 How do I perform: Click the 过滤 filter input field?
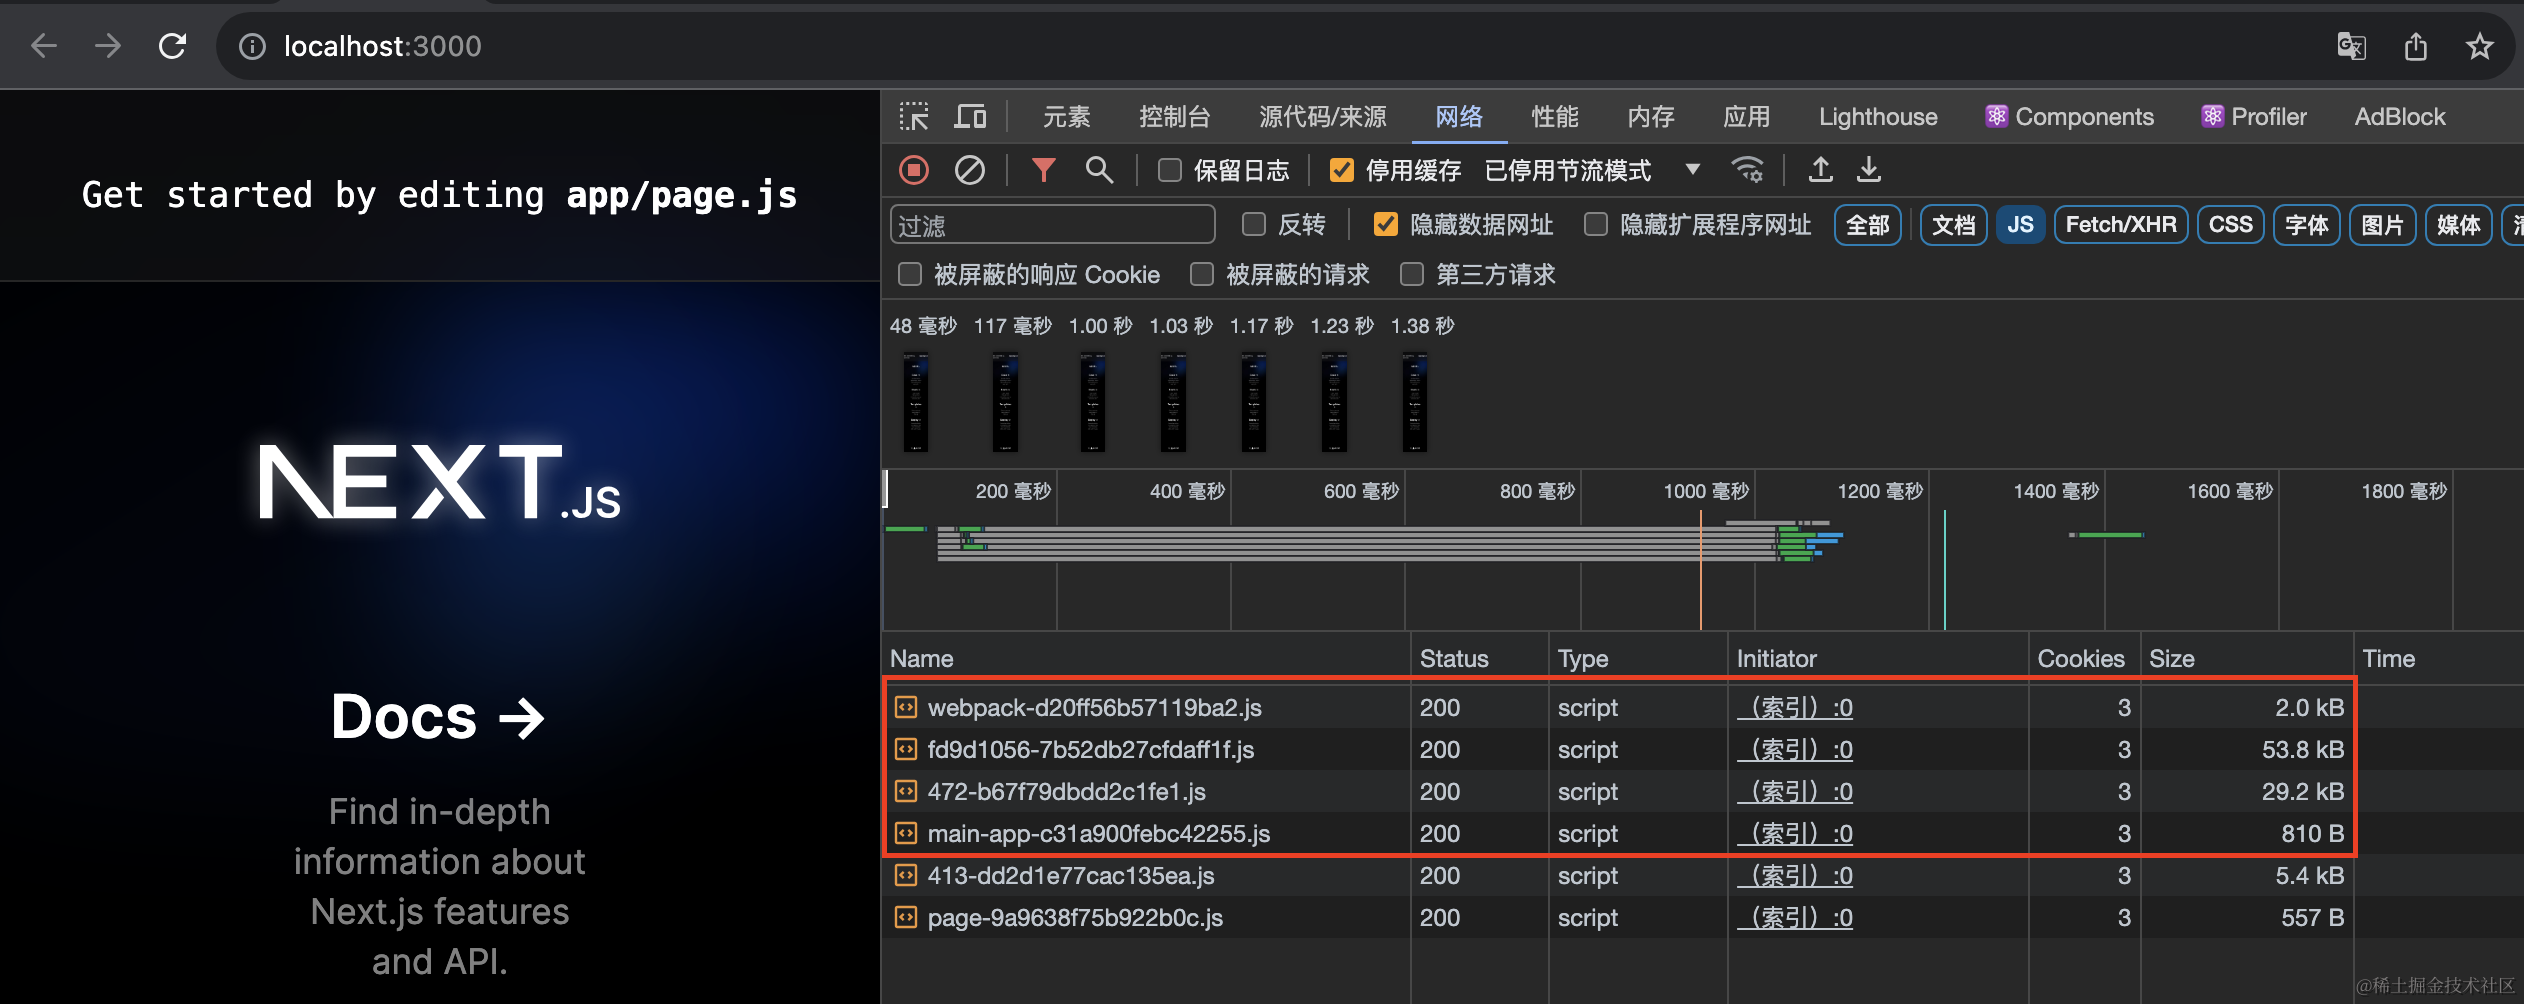point(1051,225)
